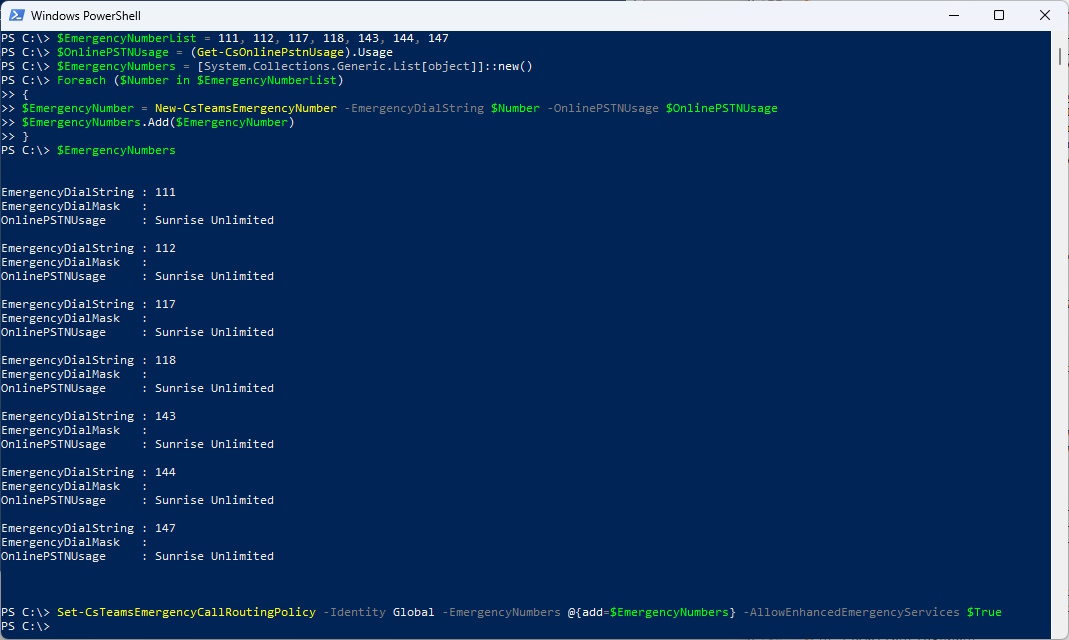Click "Sunrise Unlimited" below dial string 111

tap(214, 220)
